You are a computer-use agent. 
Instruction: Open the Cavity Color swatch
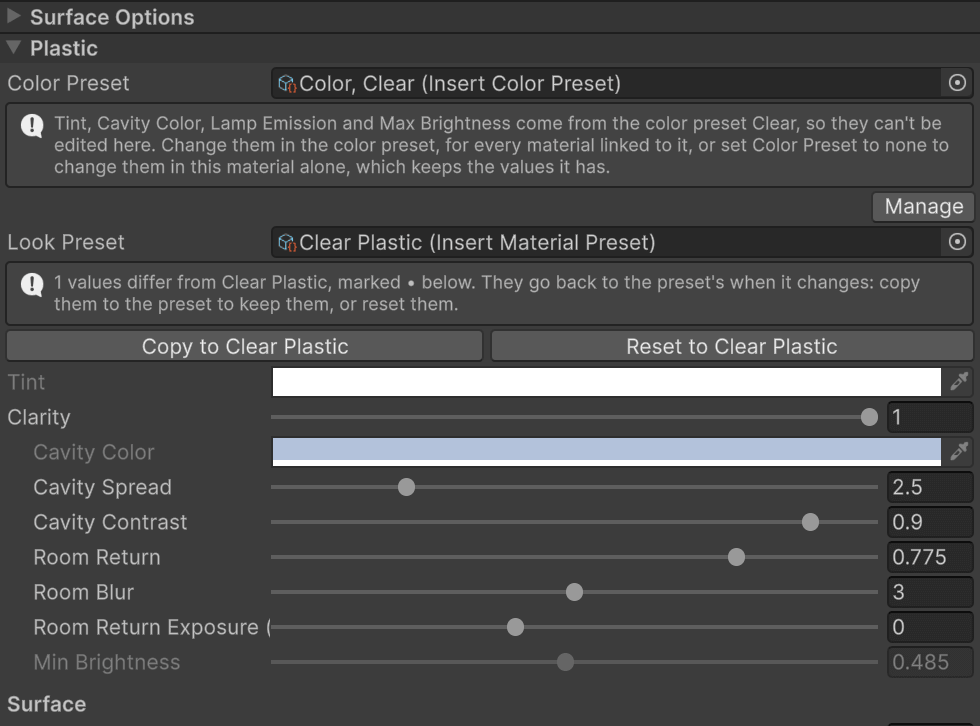(x=606, y=452)
